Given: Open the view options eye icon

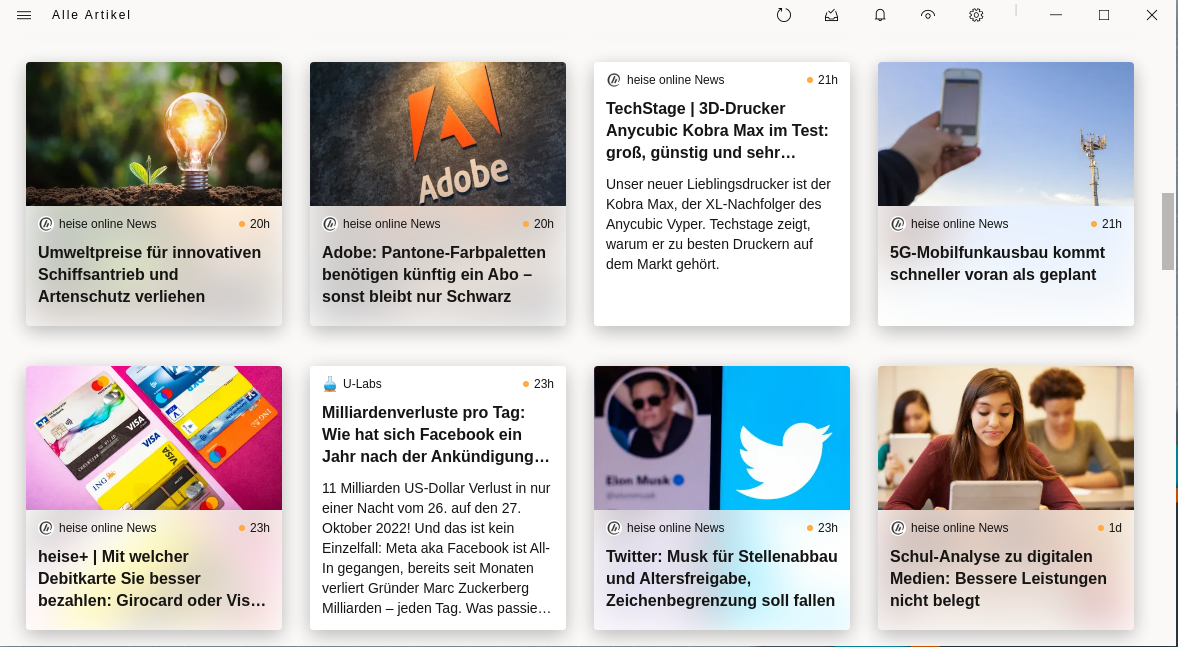Looking at the screenshot, I should [928, 15].
